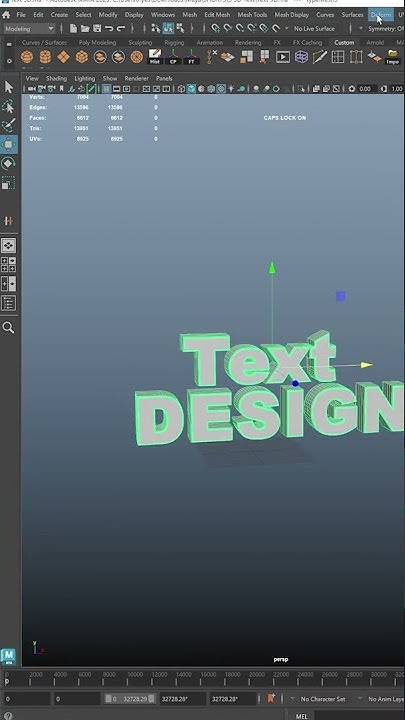Viewport: 405px width, 720px height.
Task: Click the FT shelf button
Action: pyautogui.click(x=191, y=57)
